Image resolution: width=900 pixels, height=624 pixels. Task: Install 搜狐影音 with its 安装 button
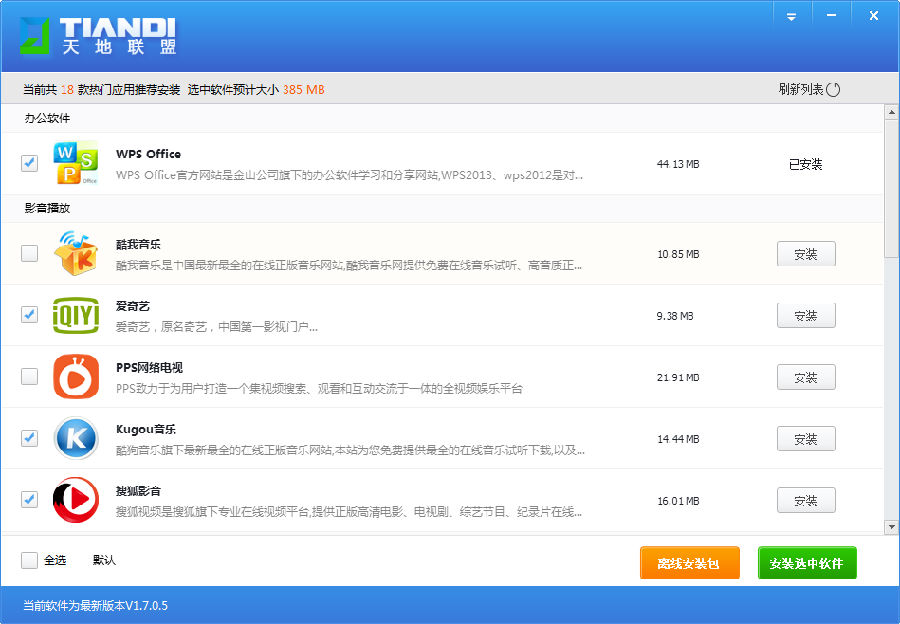point(806,501)
